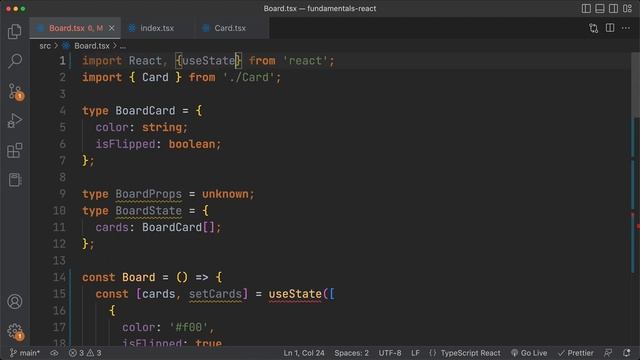Screen dimensions: 640x360
Task: Click the underlined useState call on line 15
Action: point(295,294)
